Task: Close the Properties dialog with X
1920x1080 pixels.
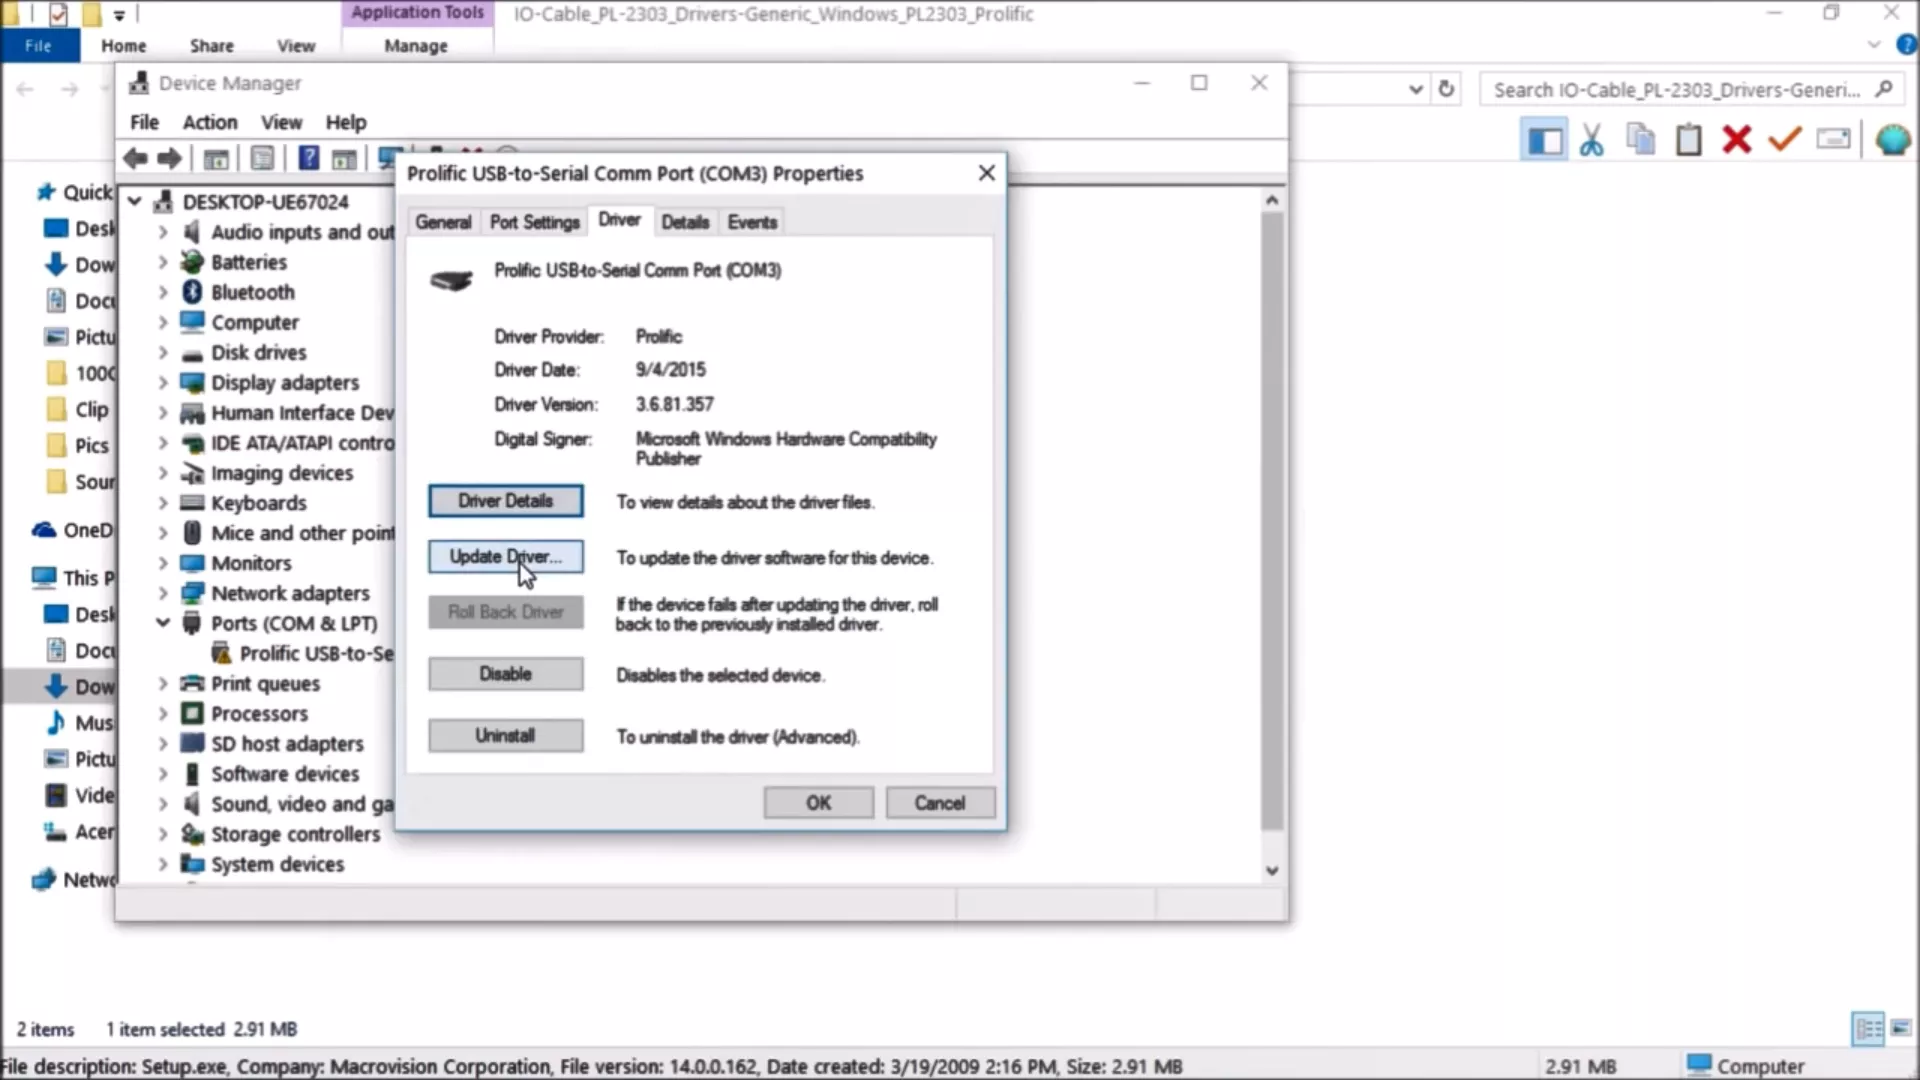Action: 986,173
